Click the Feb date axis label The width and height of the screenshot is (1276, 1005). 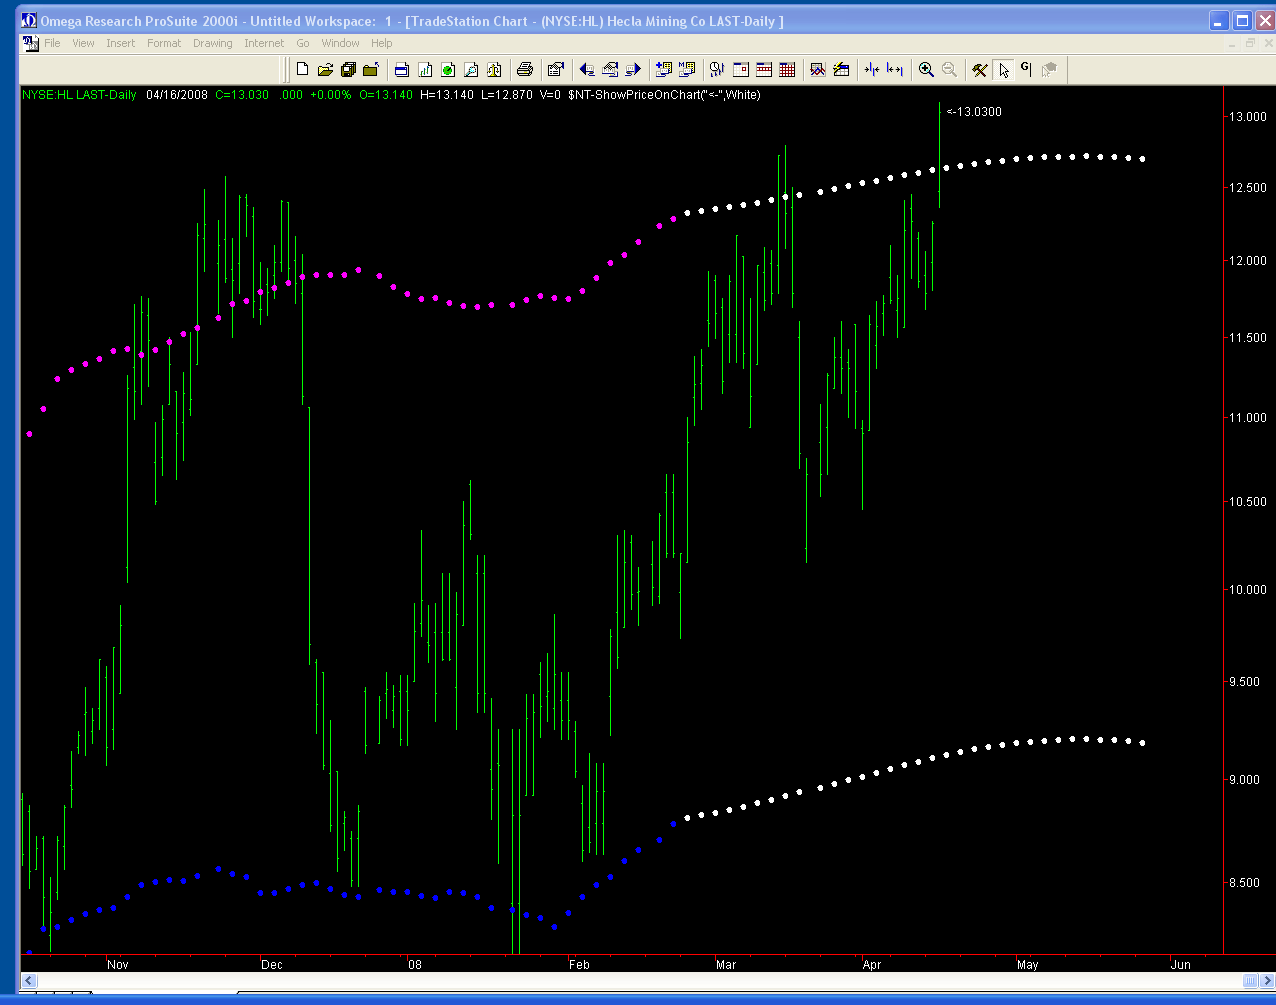point(579,965)
